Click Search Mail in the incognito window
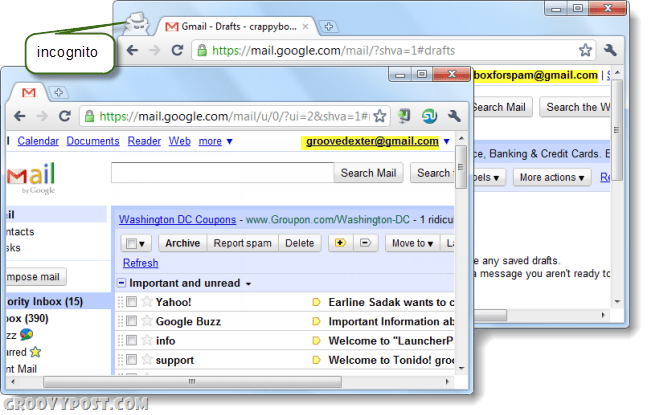Screen dimensions: 650x415 [501, 107]
